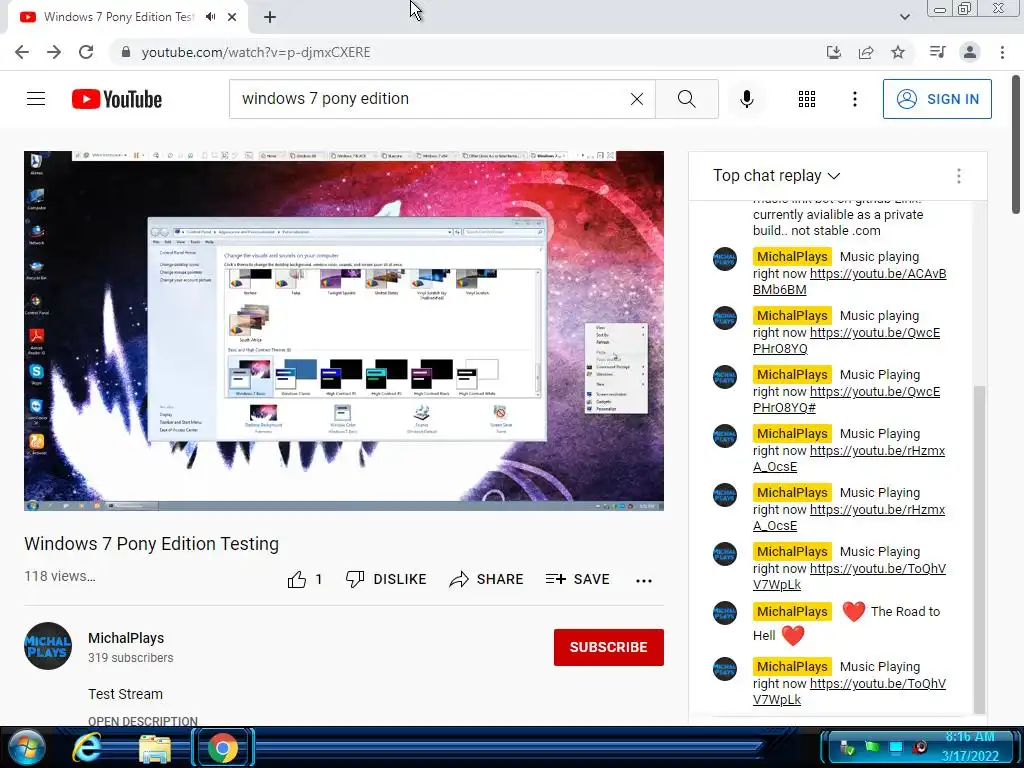Open the Chrome three-dot menu
The height and width of the screenshot is (768, 1024).
point(1002,52)
